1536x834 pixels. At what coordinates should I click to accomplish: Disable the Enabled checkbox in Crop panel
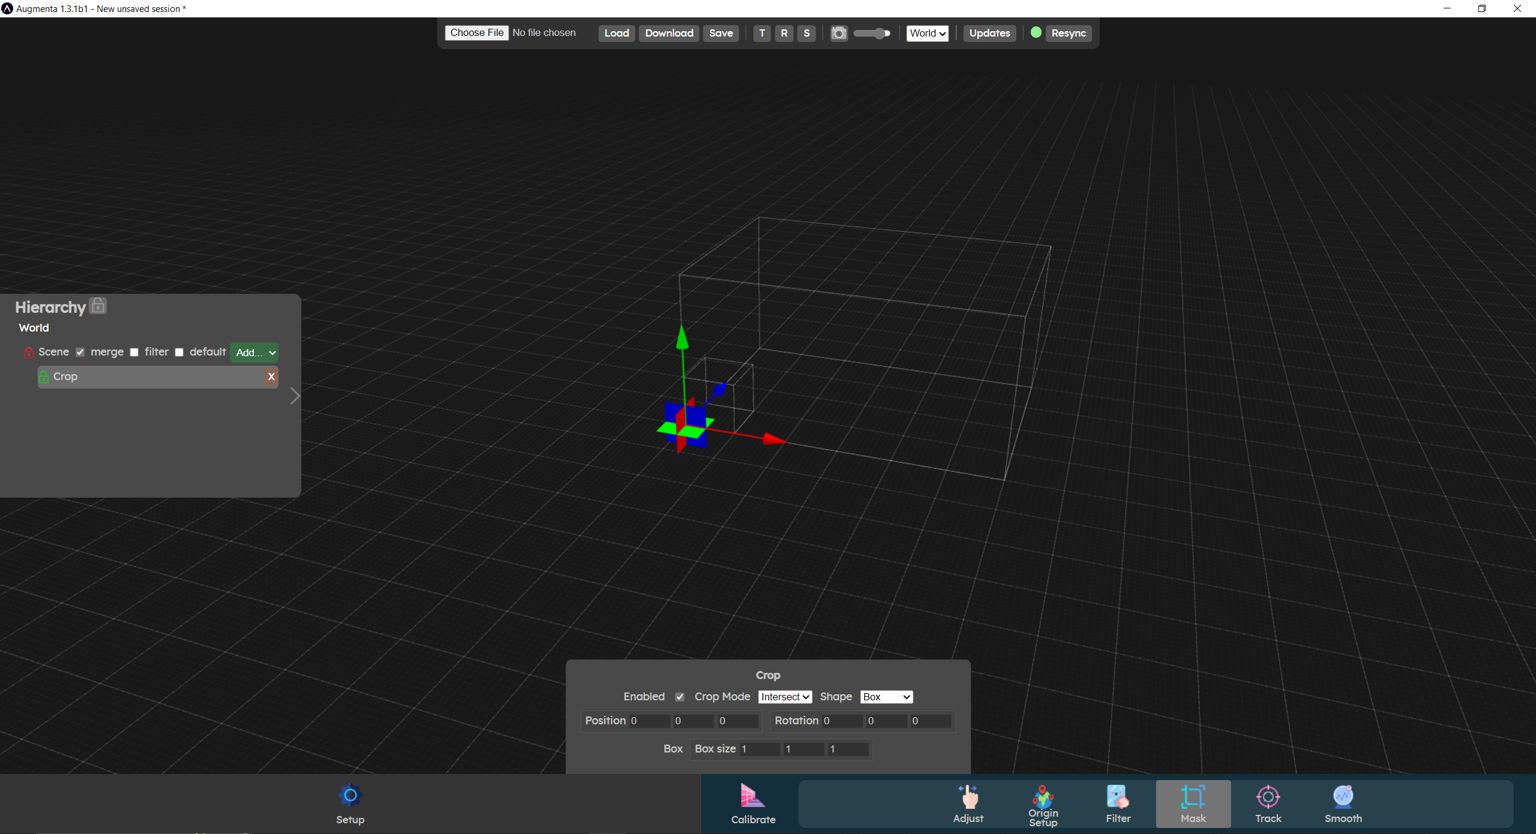coord(680,696)
